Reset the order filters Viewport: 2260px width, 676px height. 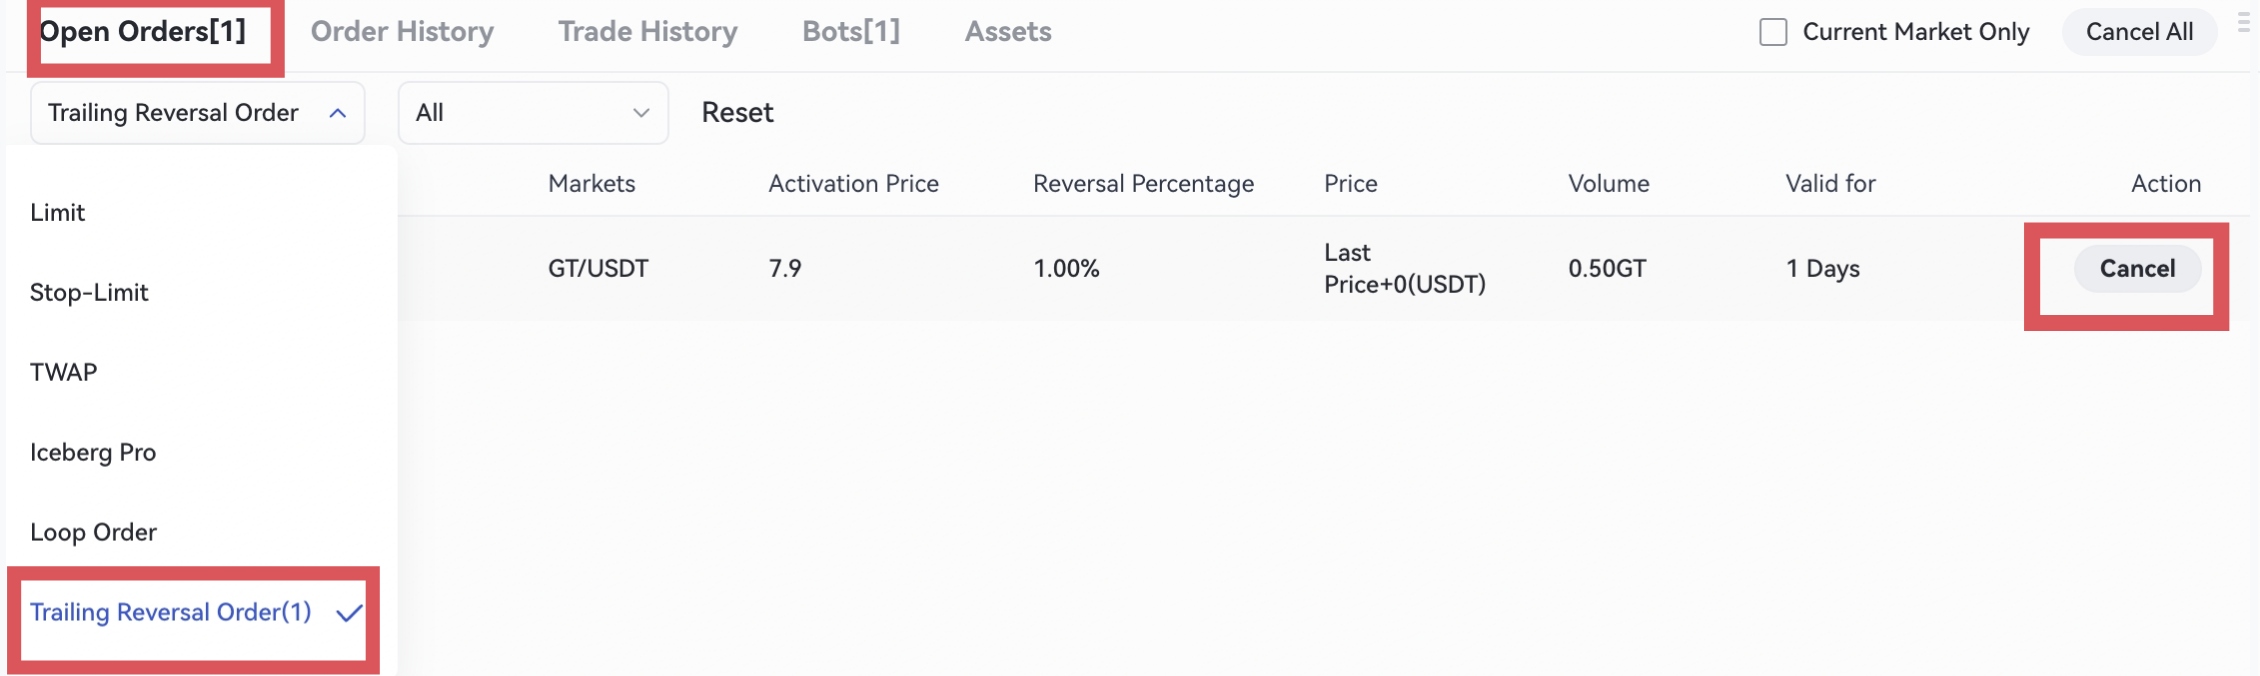(x=737, y=113)
